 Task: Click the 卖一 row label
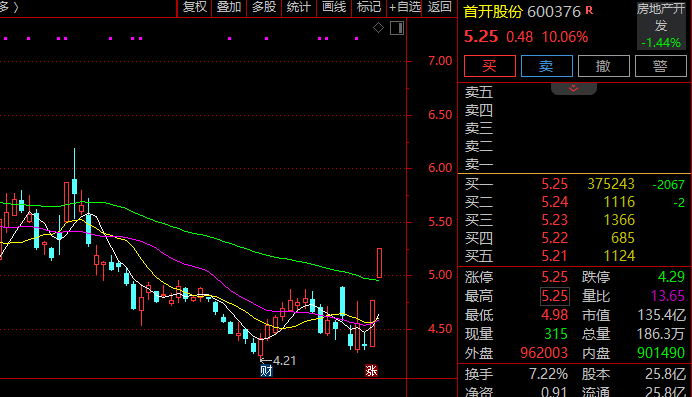coord(479,165)
